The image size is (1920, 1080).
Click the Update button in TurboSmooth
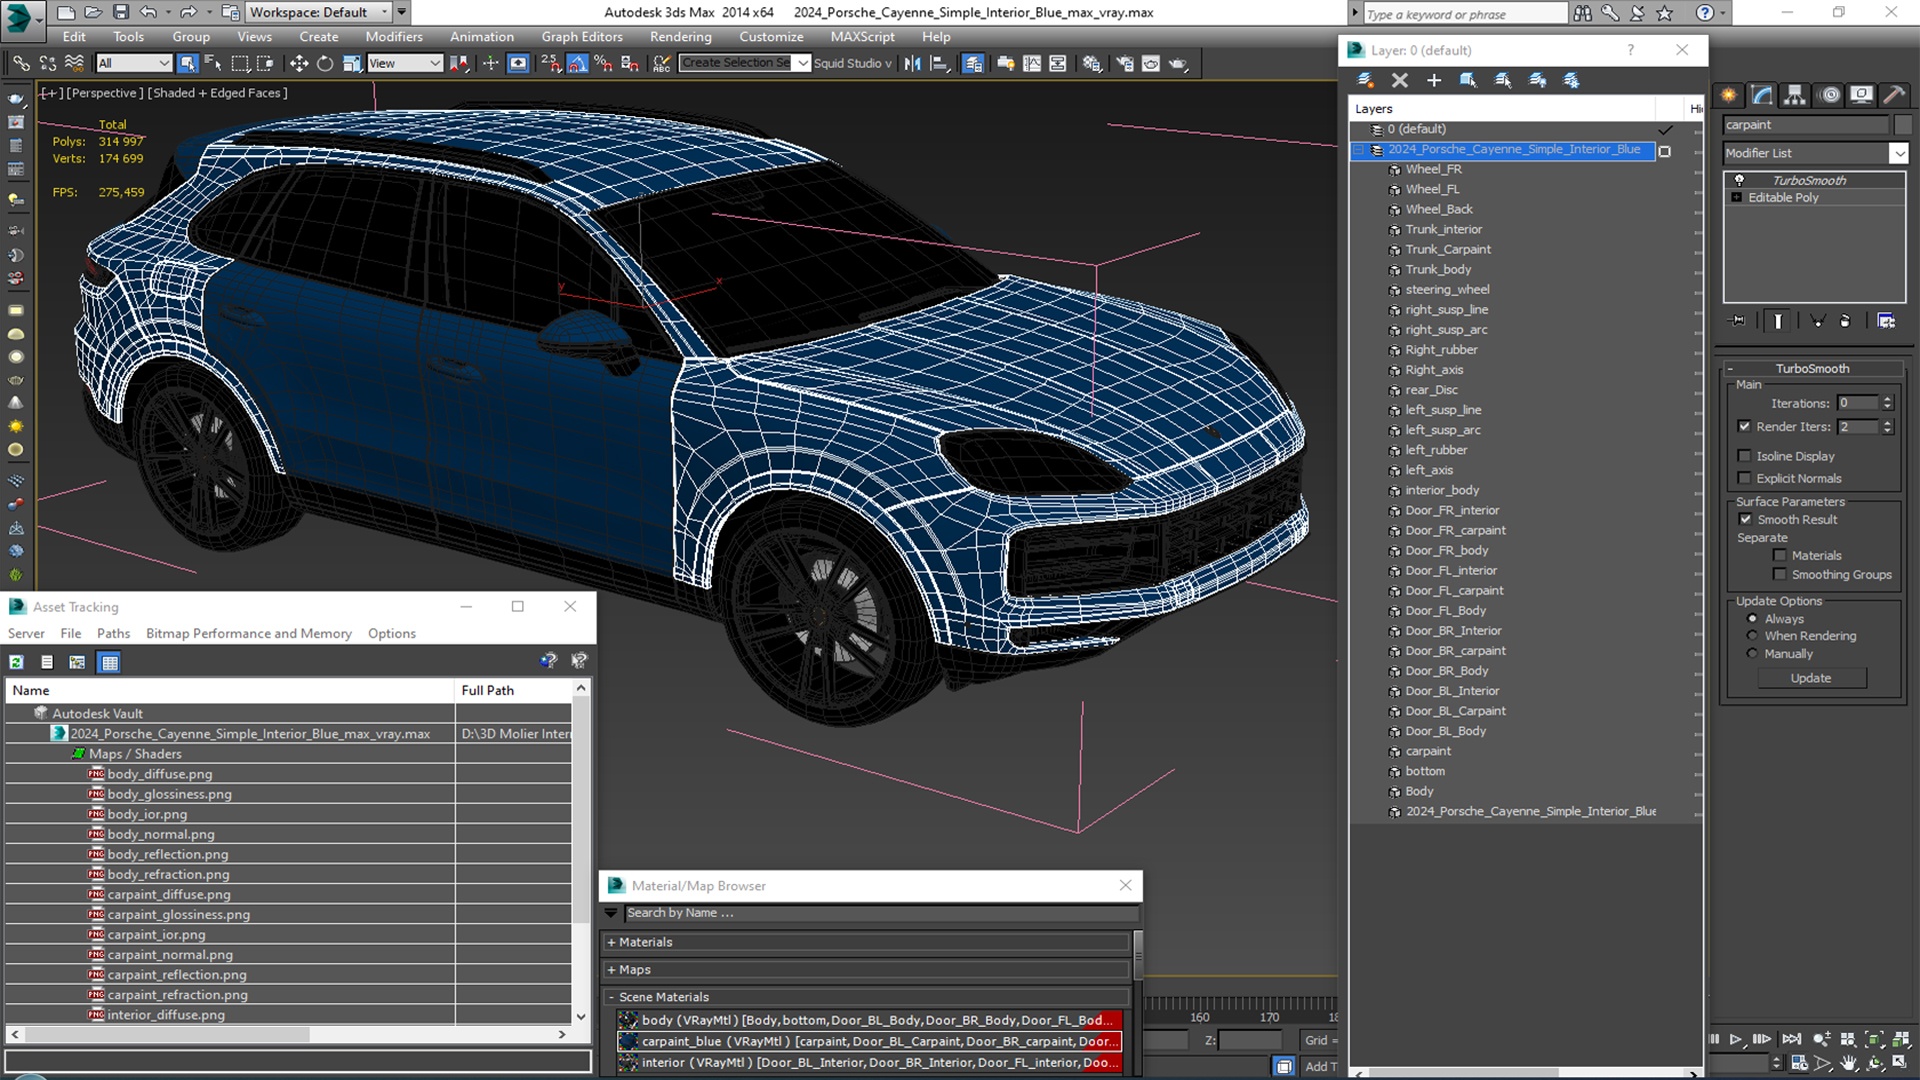pos(1811,678)
